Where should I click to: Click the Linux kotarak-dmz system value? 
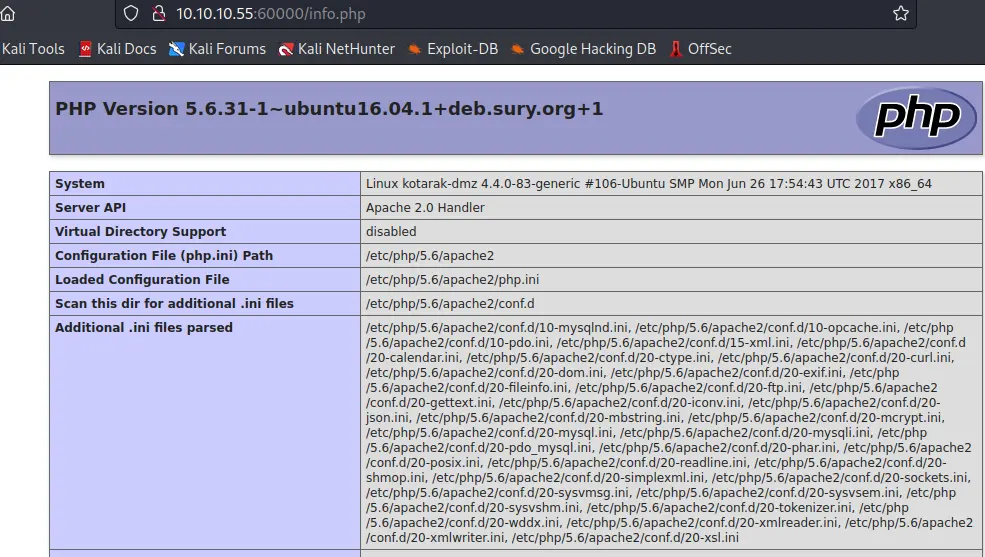click(x=649, y=183)
